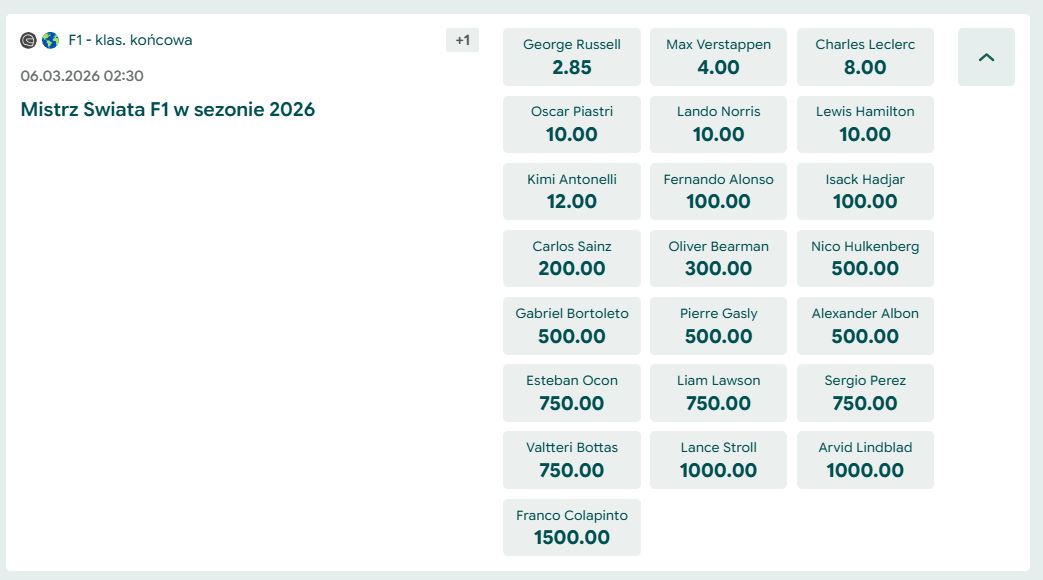Choose the Isack Hadjar selection
1043x580 pixels.
tap(865, 191)
